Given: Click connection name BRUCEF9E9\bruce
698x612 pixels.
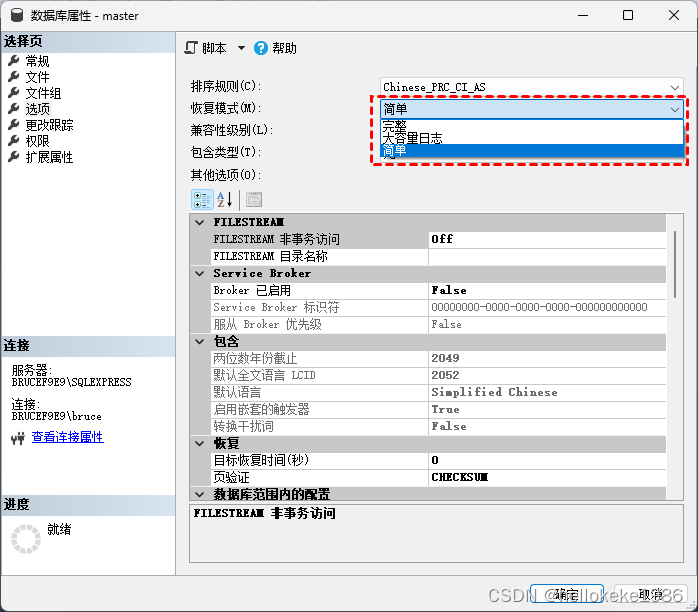Looking at the screenshot, I should click(x=57, y=417).
